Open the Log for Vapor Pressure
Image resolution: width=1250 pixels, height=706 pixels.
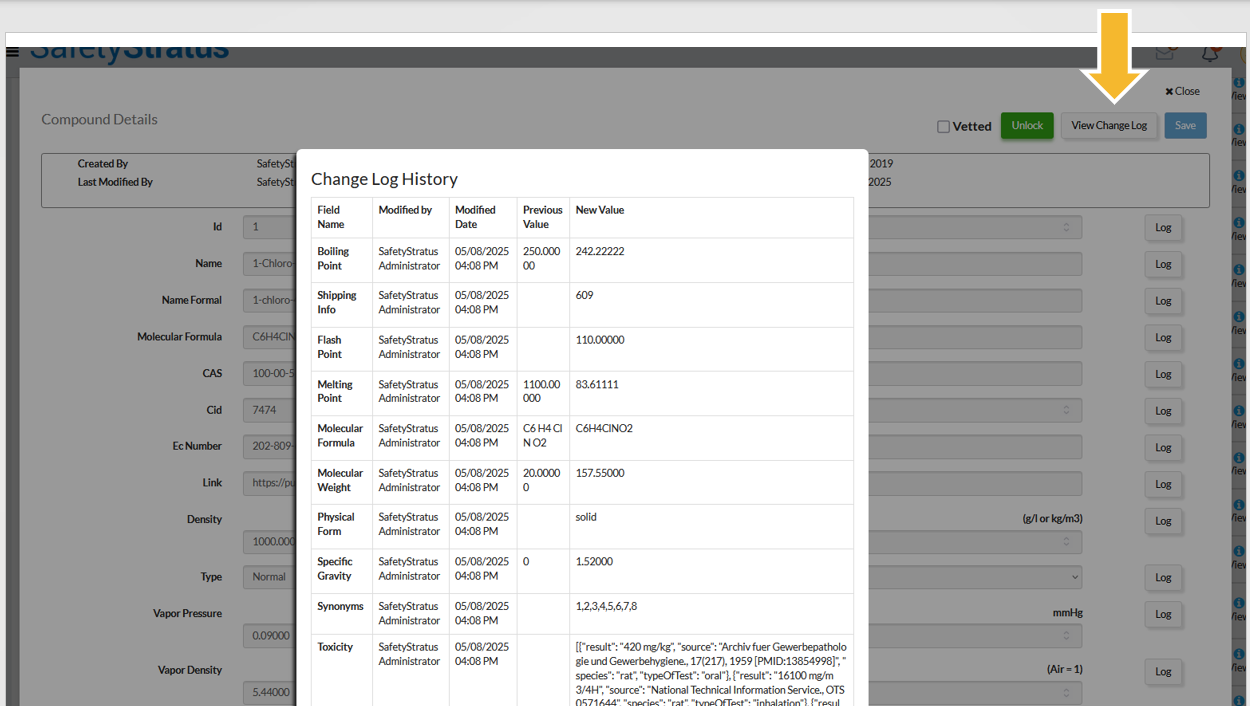[x=1163, y=615]
